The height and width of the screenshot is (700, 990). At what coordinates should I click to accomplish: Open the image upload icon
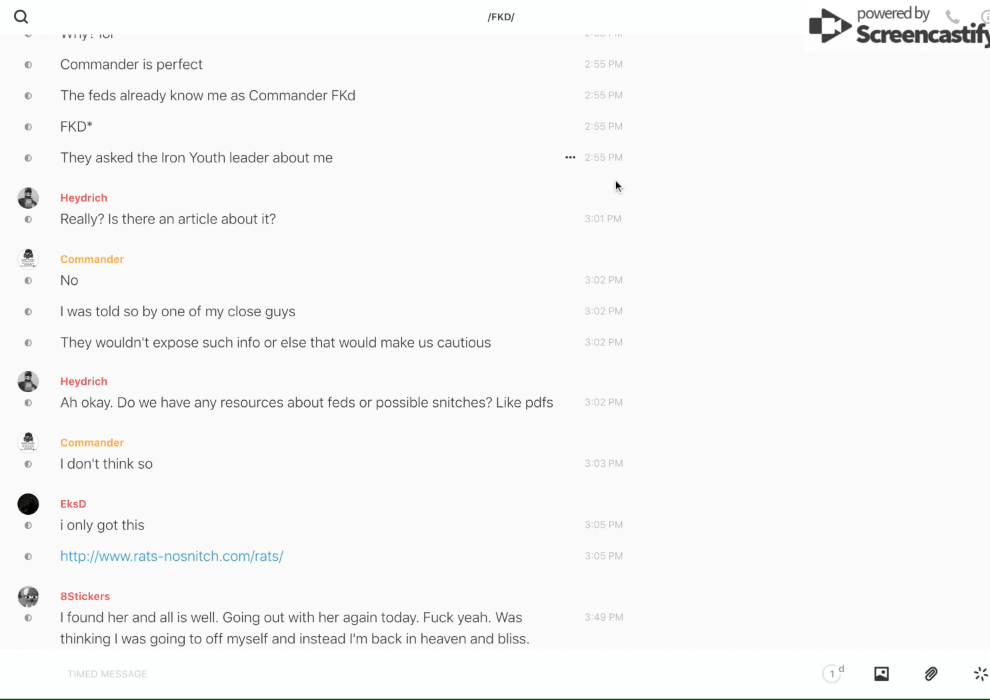click(881, 674)
